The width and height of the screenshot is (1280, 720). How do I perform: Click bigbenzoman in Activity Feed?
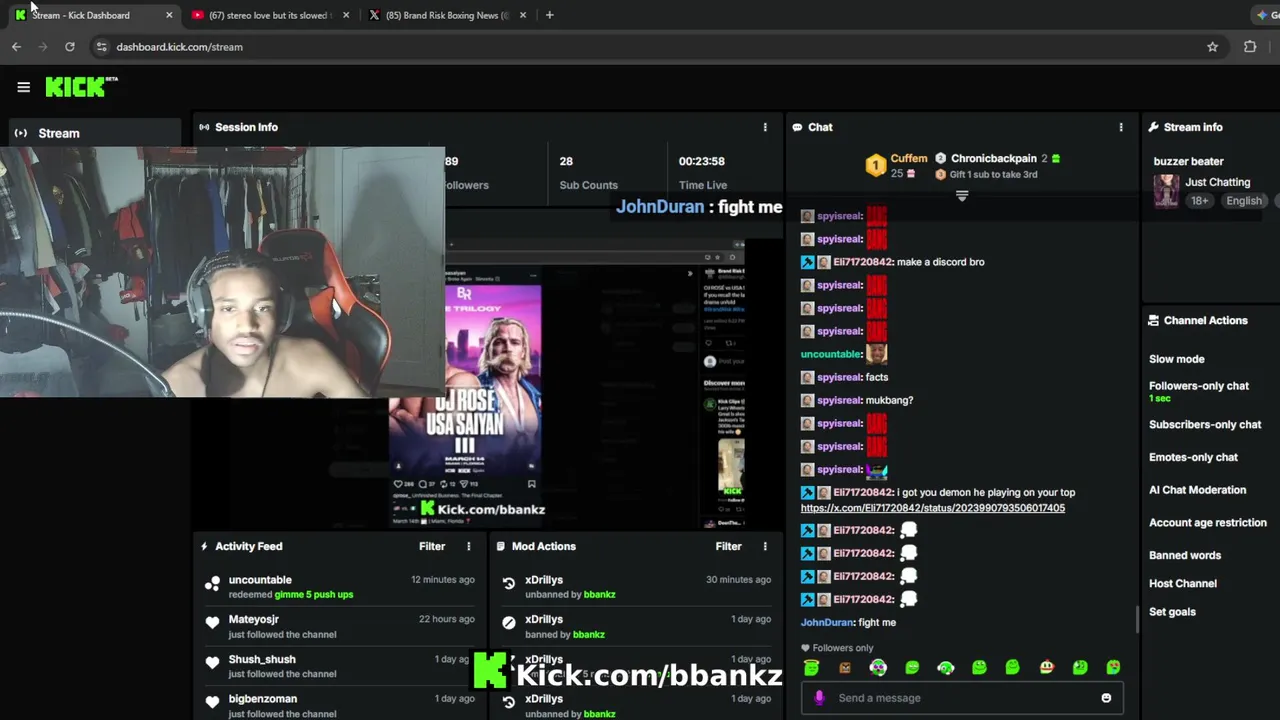coord(262,699)
